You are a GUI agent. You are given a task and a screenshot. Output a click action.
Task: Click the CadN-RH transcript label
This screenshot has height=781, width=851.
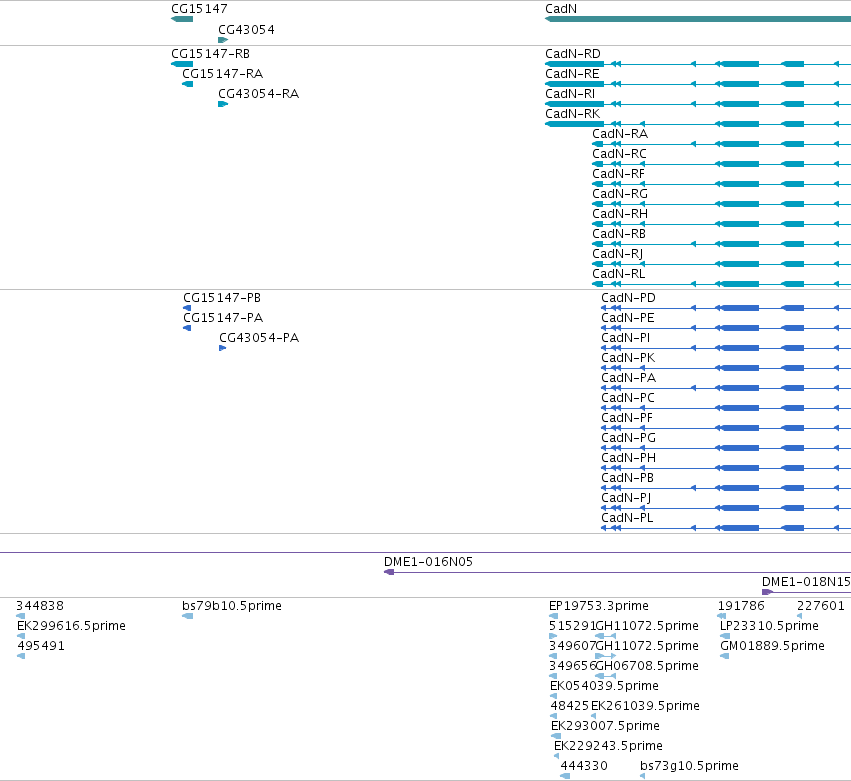(620, 214)
